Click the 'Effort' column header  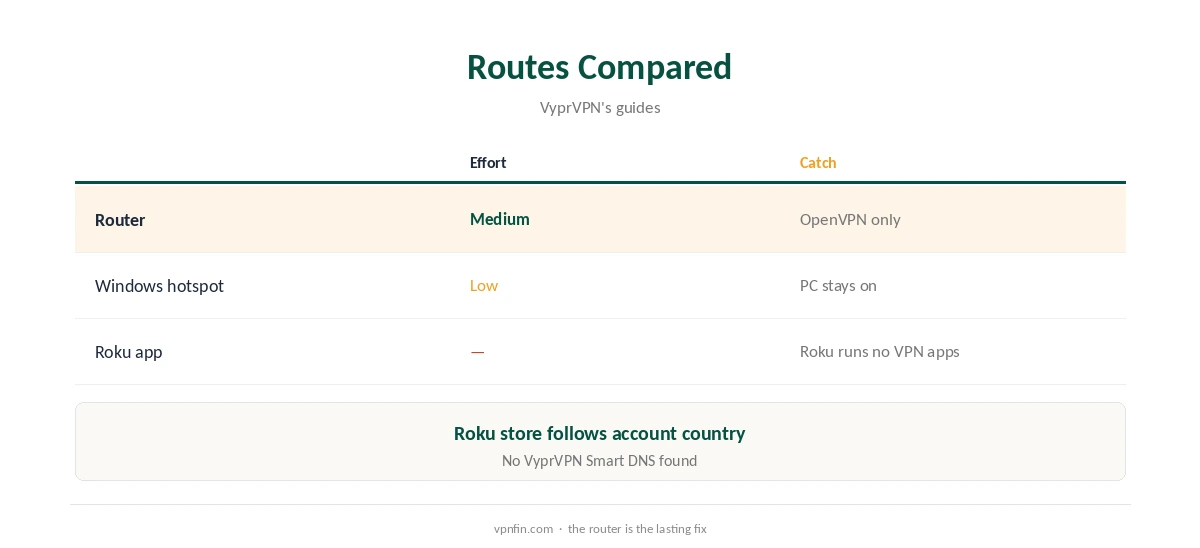tap(488, 163)
